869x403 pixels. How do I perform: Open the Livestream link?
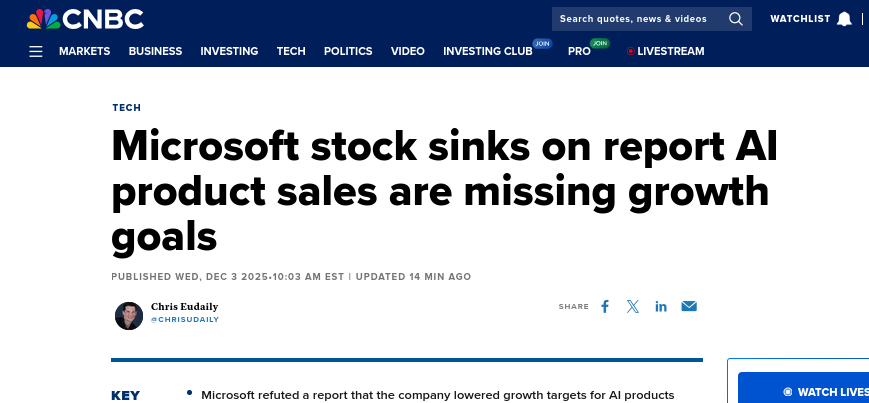tap(670, 51)
